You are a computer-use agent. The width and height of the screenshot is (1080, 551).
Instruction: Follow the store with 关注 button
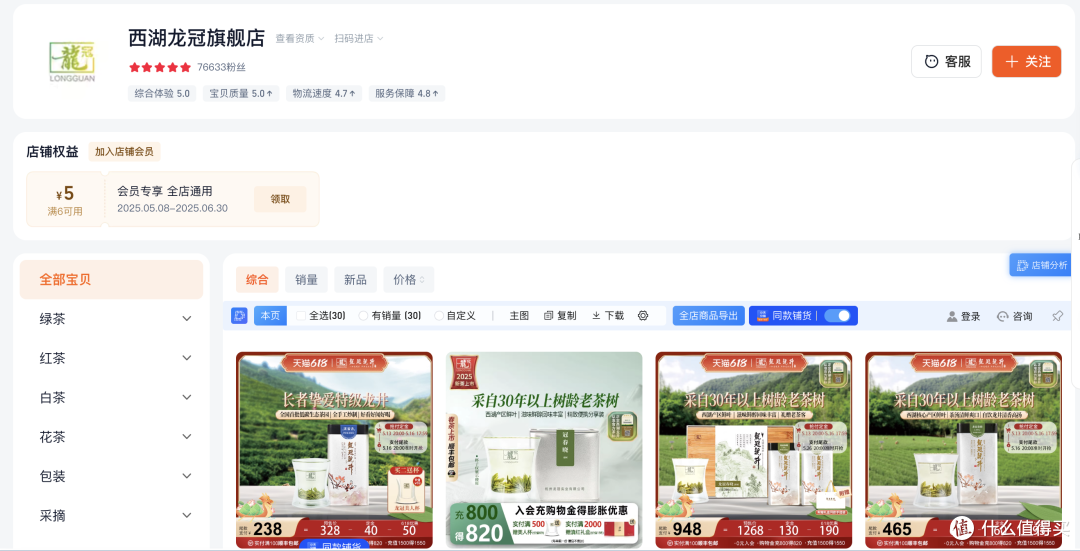coord(1026,61)
